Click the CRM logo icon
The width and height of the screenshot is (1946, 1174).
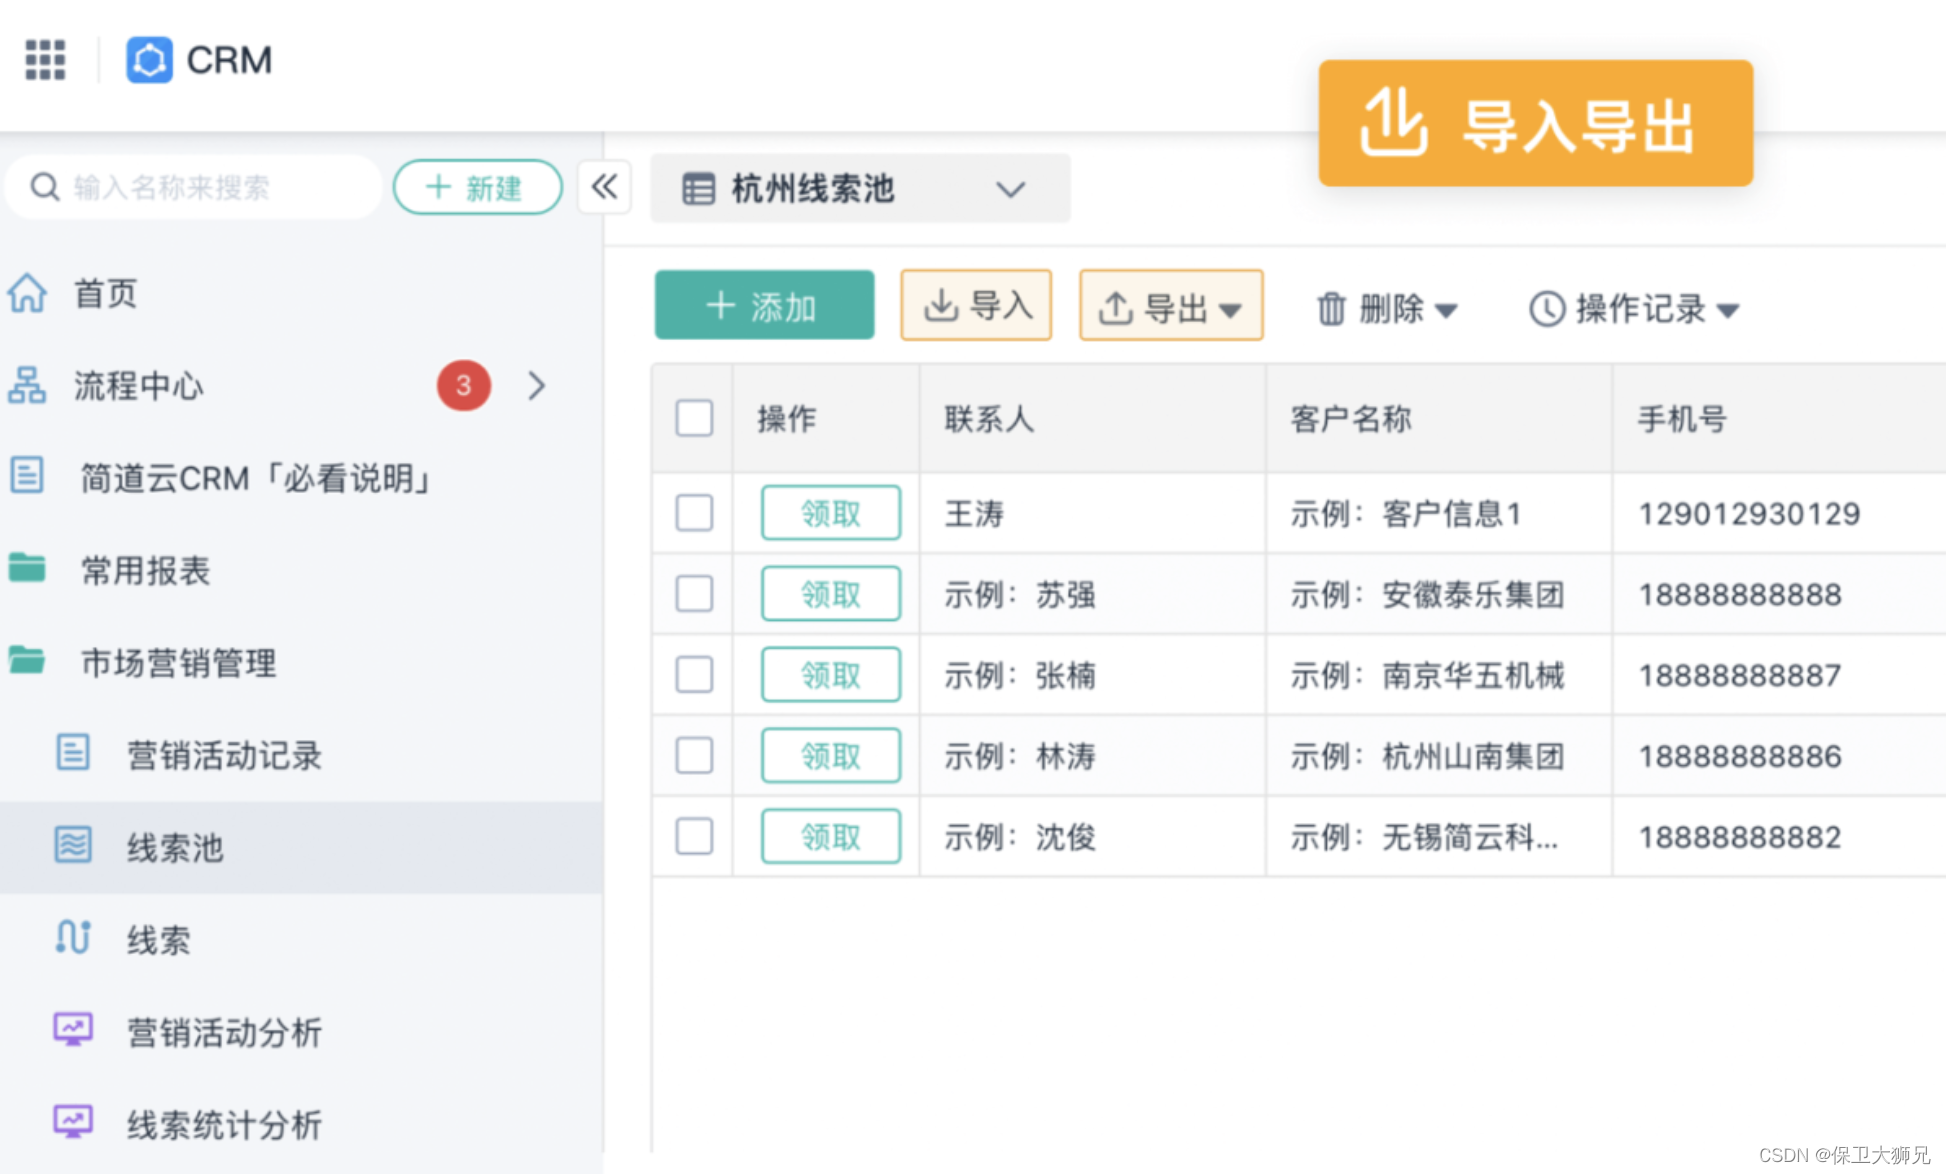pos(149,60)
